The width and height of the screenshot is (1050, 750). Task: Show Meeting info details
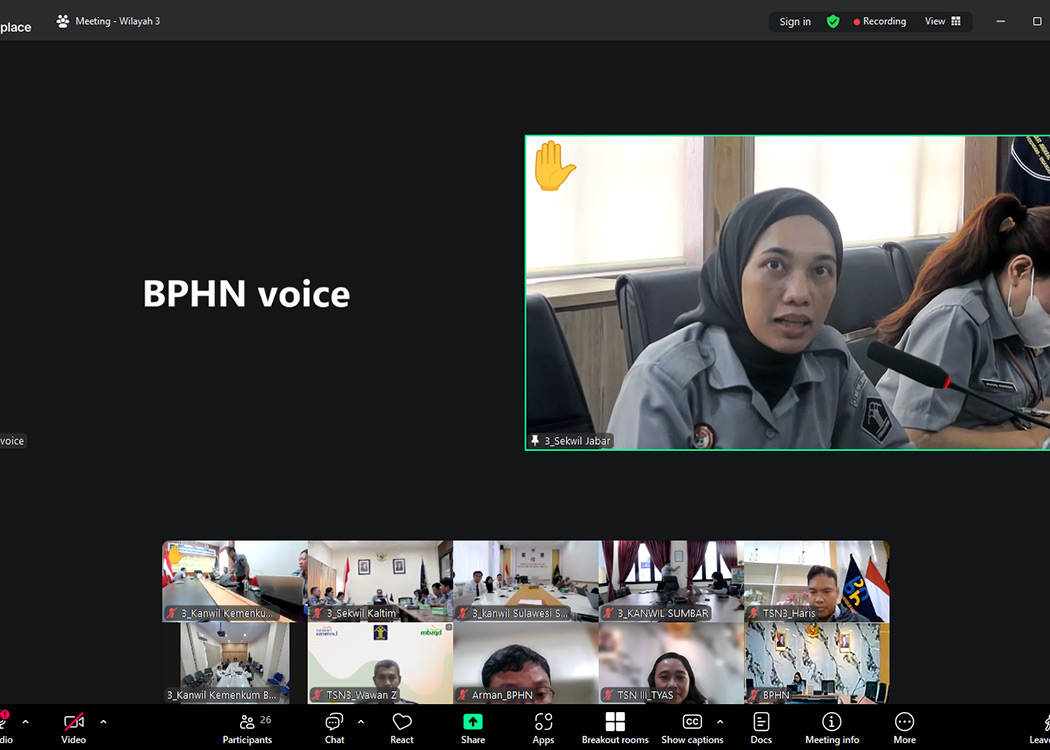point(832,728)
